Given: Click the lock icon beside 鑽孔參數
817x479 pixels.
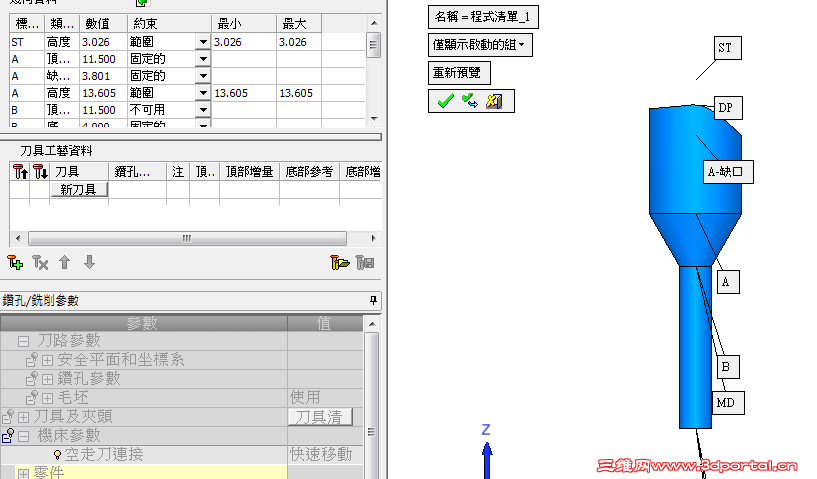Looking at the screenshot, I should tap(32, 378).
